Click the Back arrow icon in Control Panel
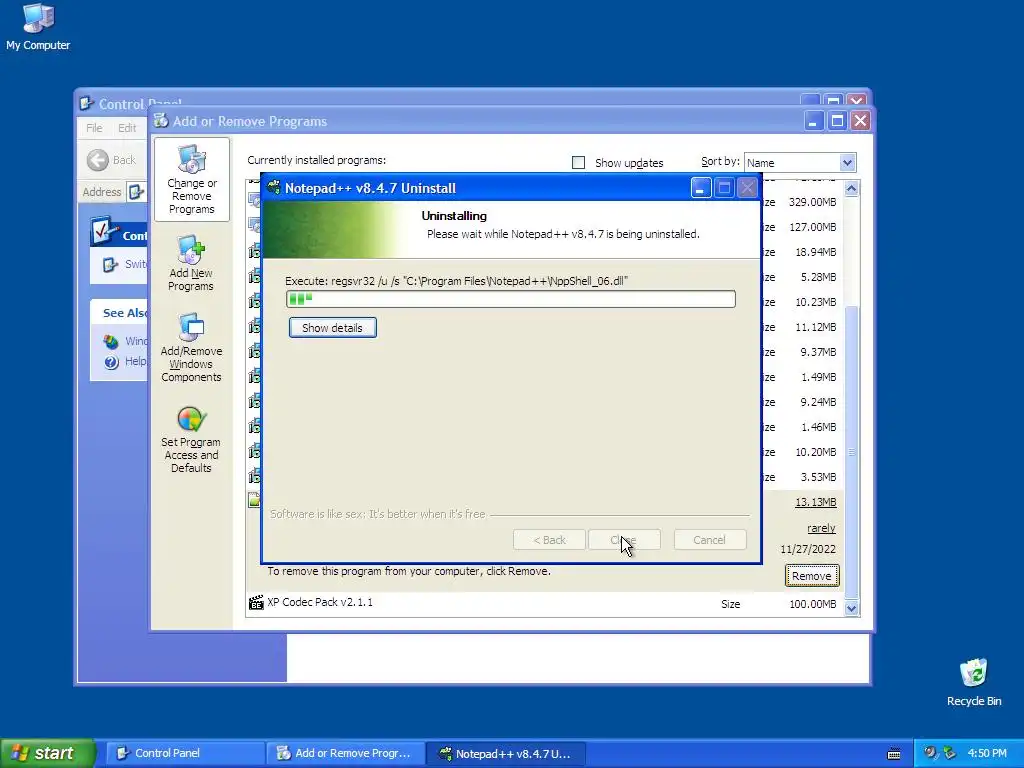This screenshot has height=768, width=1024. 98,160
